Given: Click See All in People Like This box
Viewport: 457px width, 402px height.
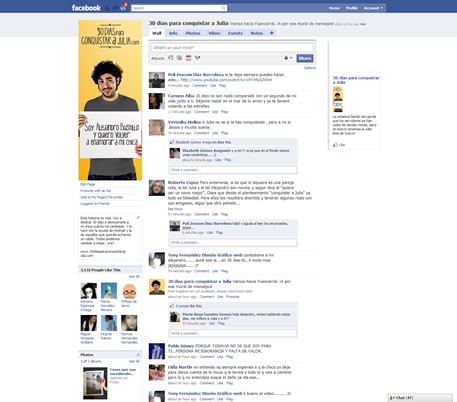Looking at the screenshot, I should (134, 276).
